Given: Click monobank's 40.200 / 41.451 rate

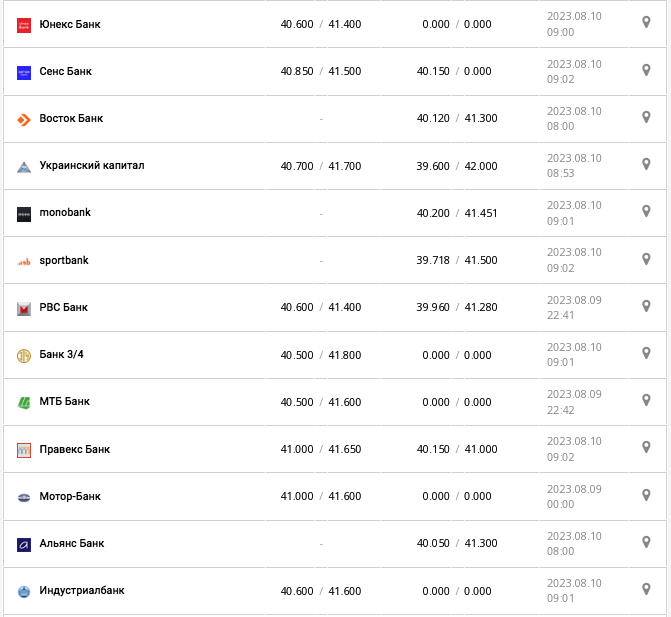Looking at the screenshot, I should pos(457,213).
